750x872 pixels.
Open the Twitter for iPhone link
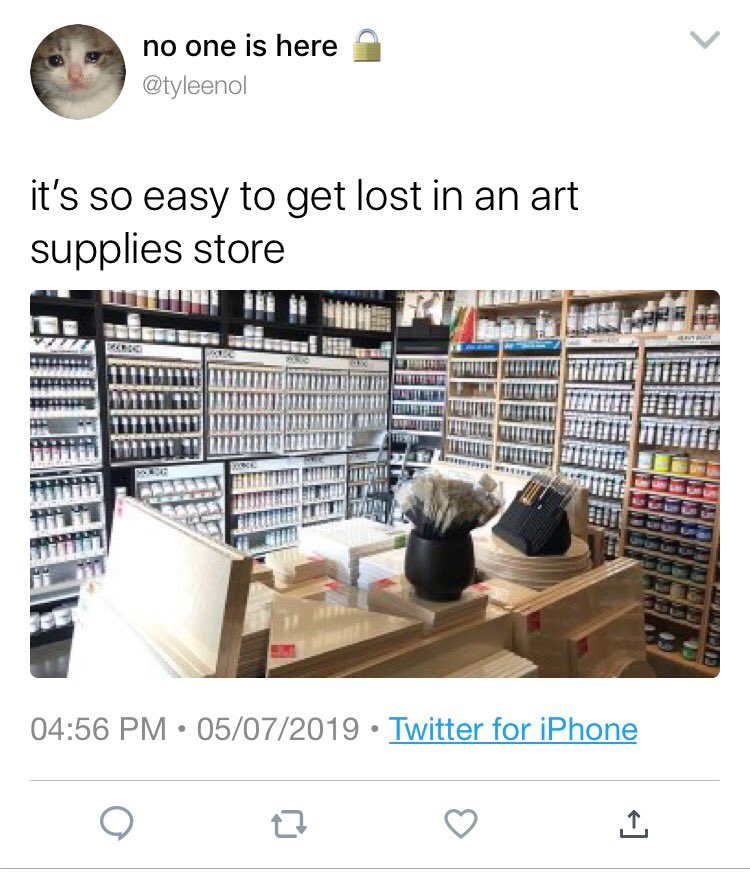(x=513, y=729)
